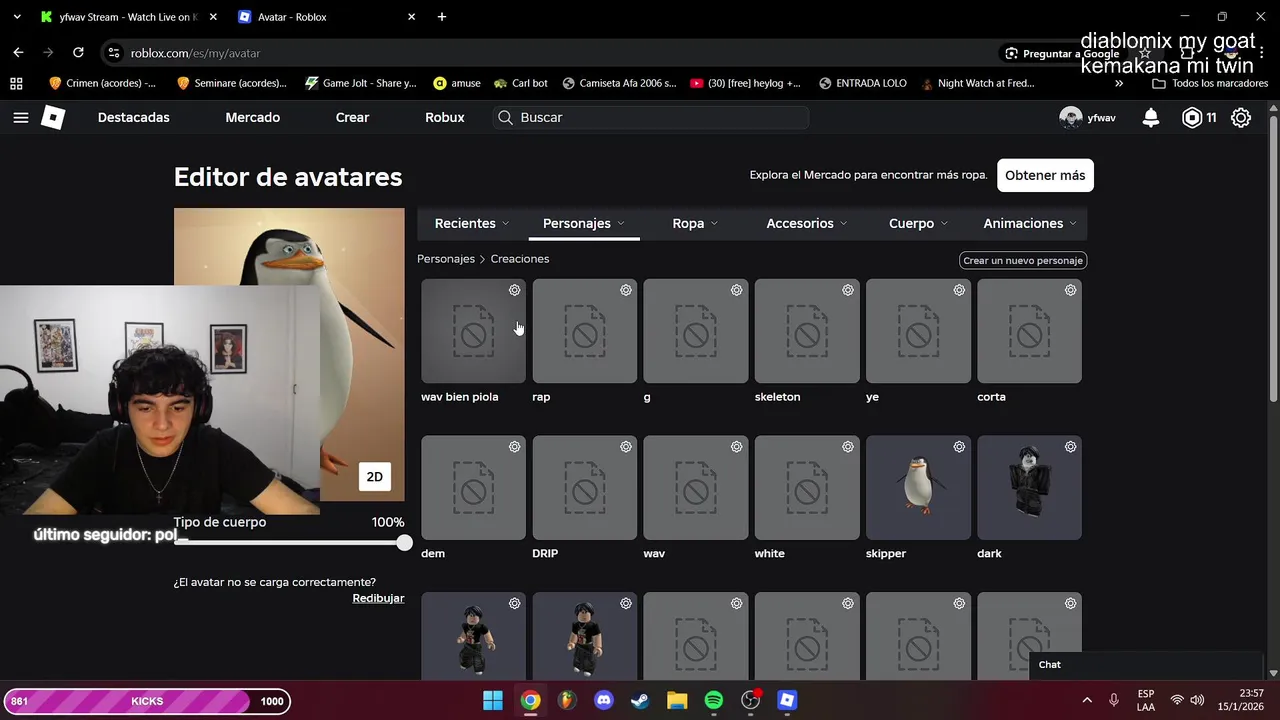
Task: Expand the Animaciones dropdown
Action: (1030, 224)
